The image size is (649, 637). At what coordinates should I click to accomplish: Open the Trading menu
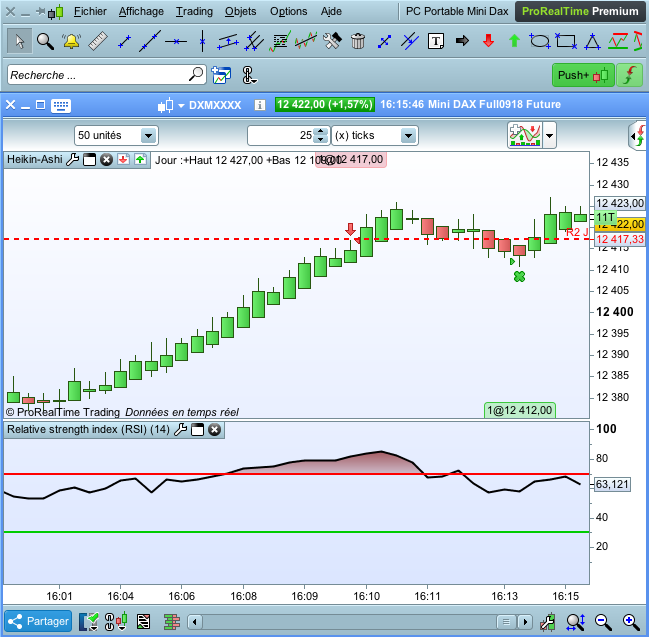tap(194, 11)
